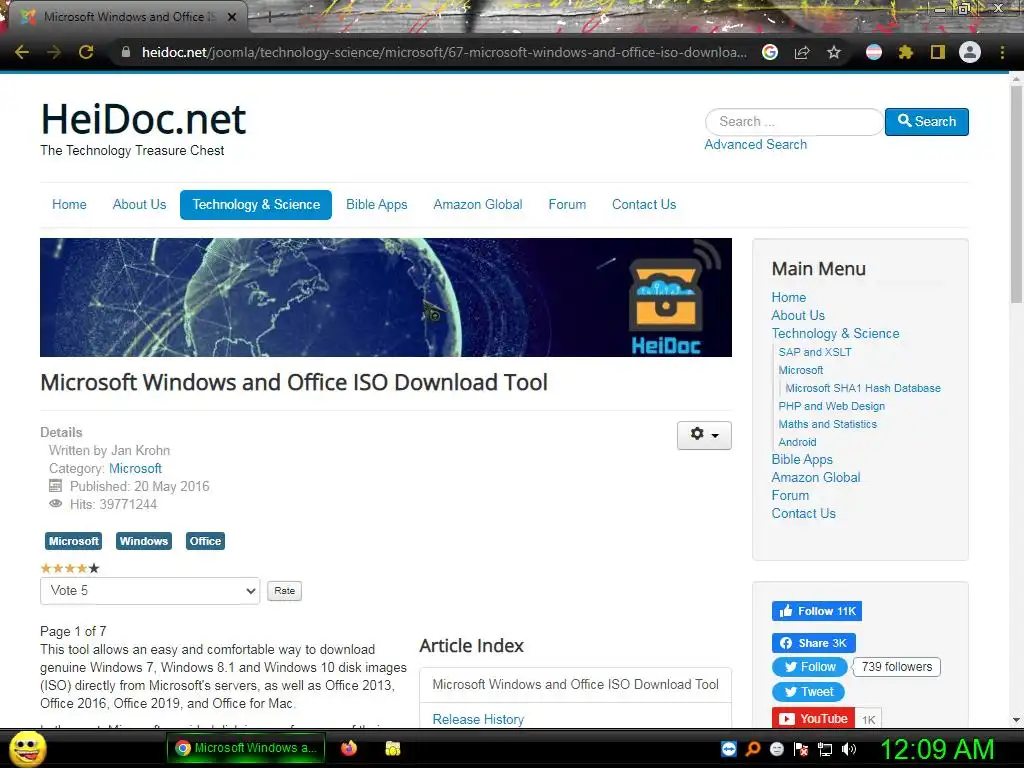Reload the page with the refresh icon
Image resolution: width=1024 pixels, height=768 pixels.
[x=86, y=52]
